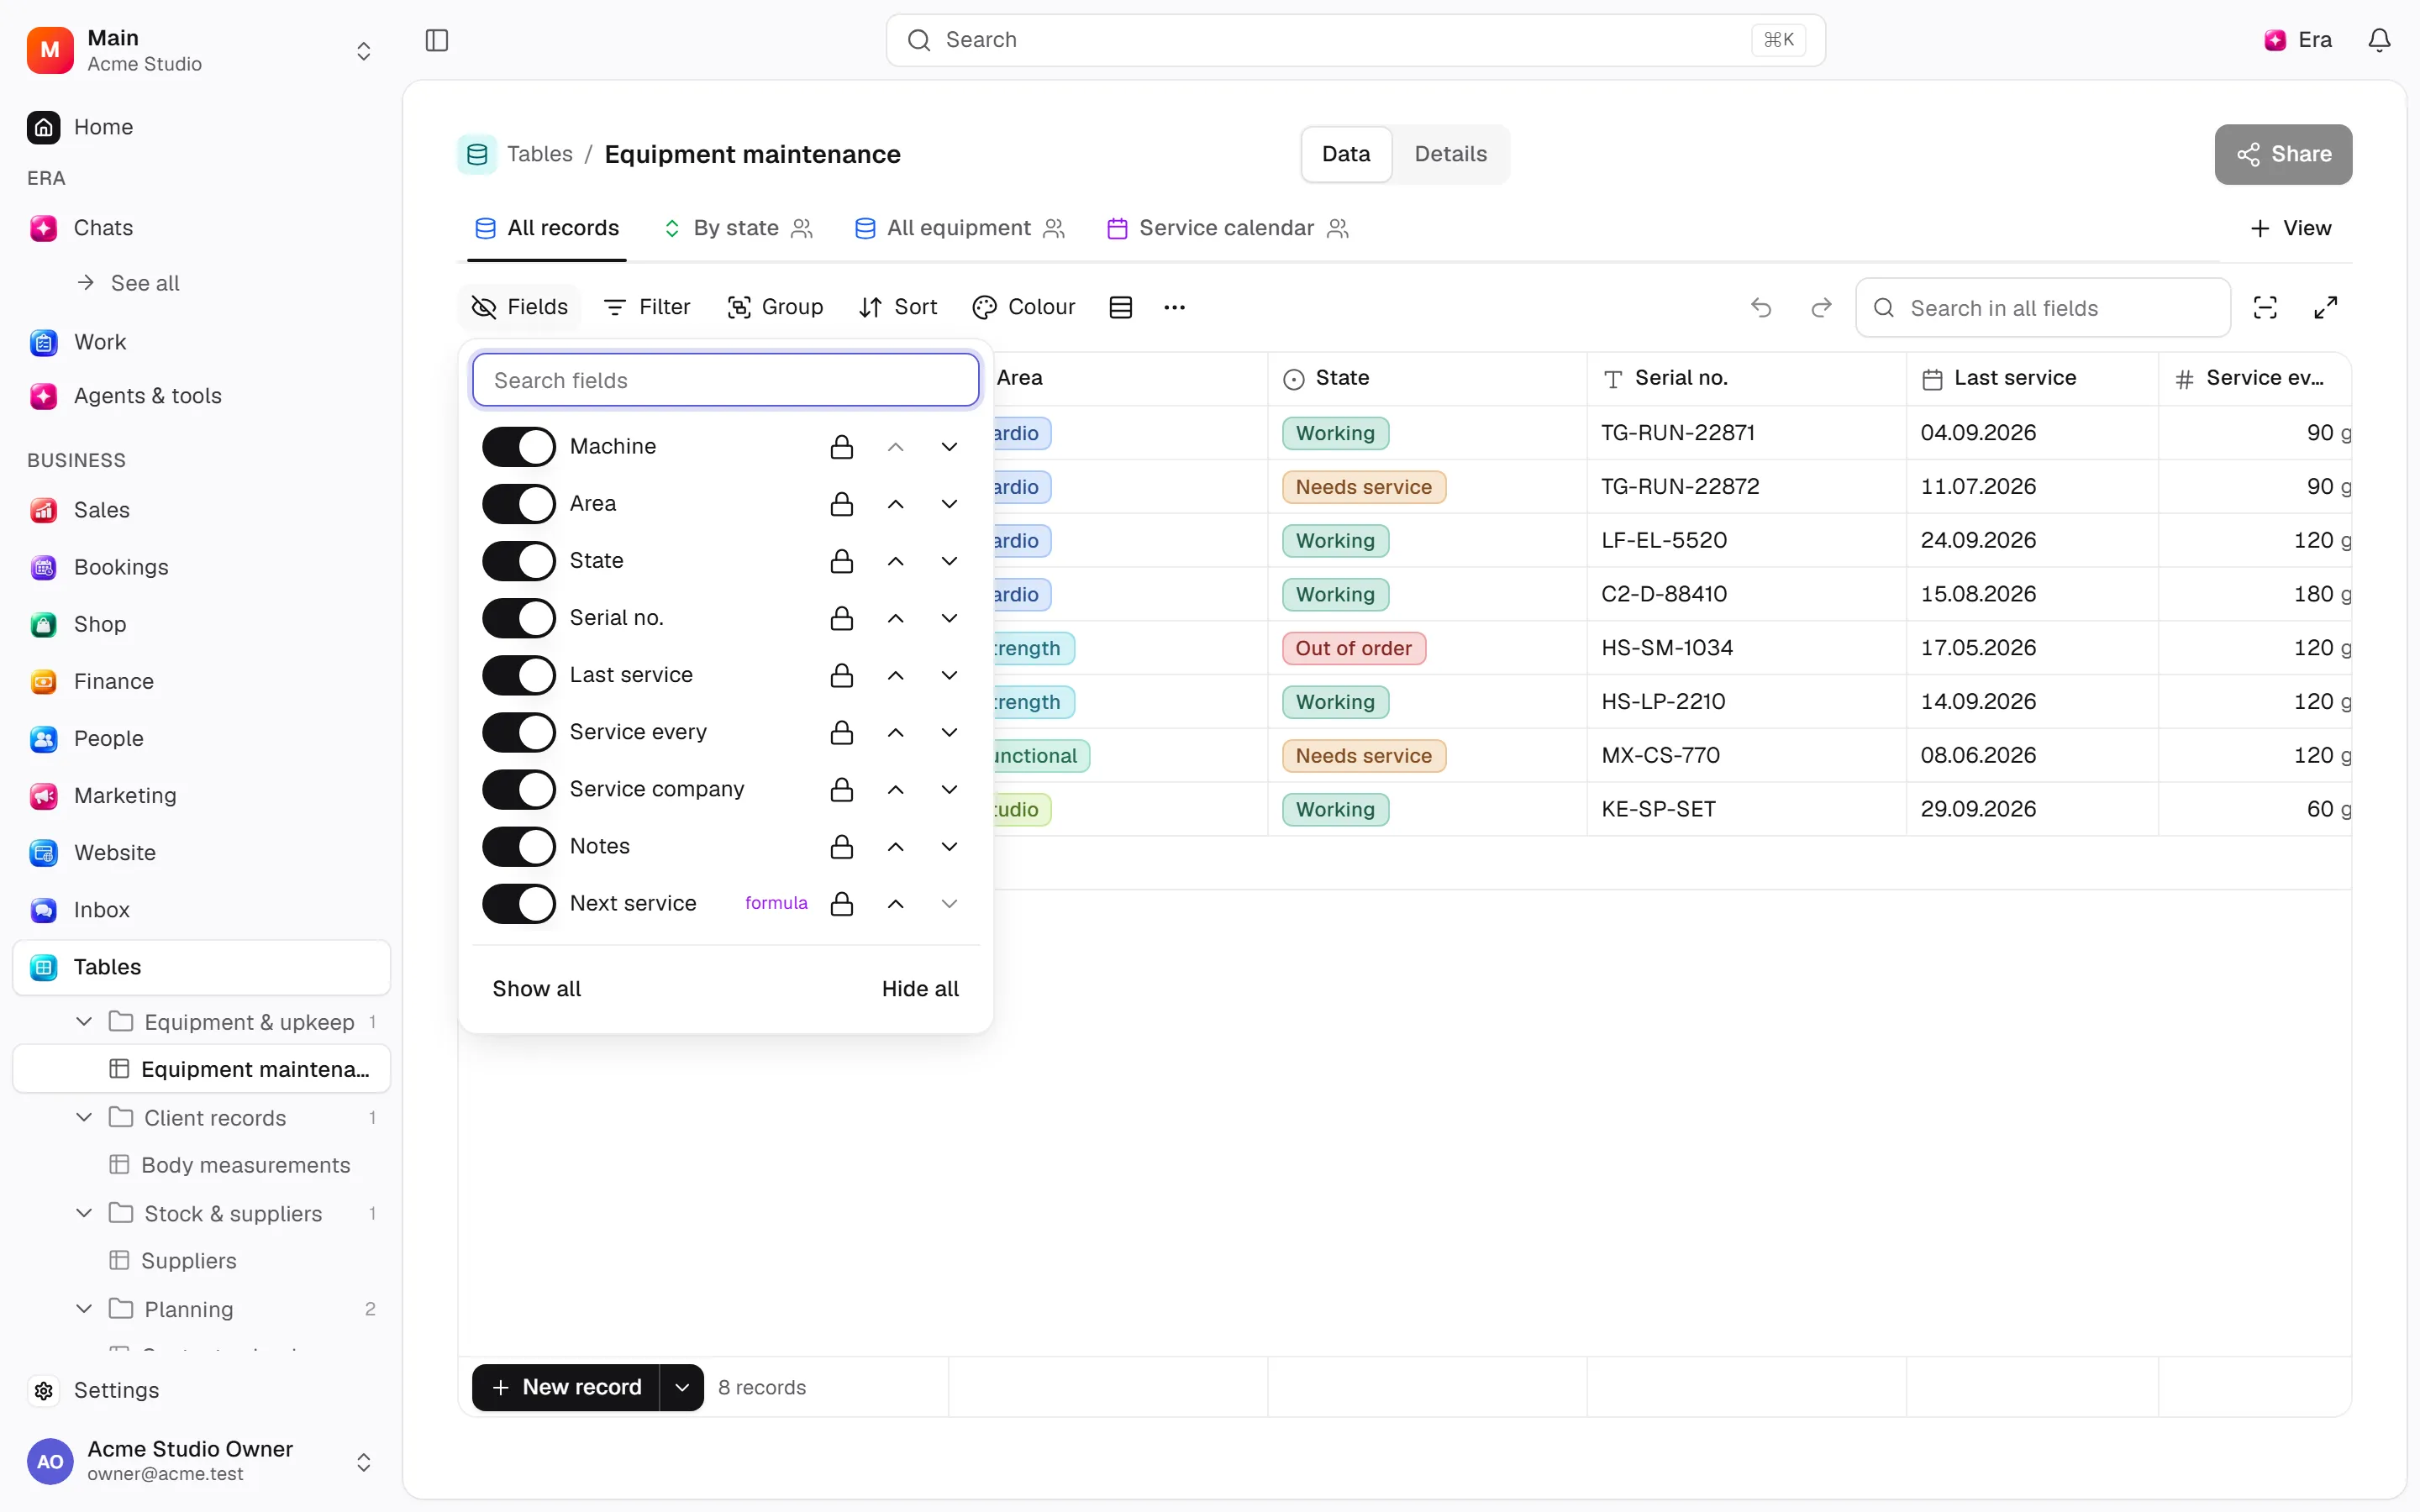Open the three-dots more options menu
The image size is (2420, 1512).
tap(1174, 307)
